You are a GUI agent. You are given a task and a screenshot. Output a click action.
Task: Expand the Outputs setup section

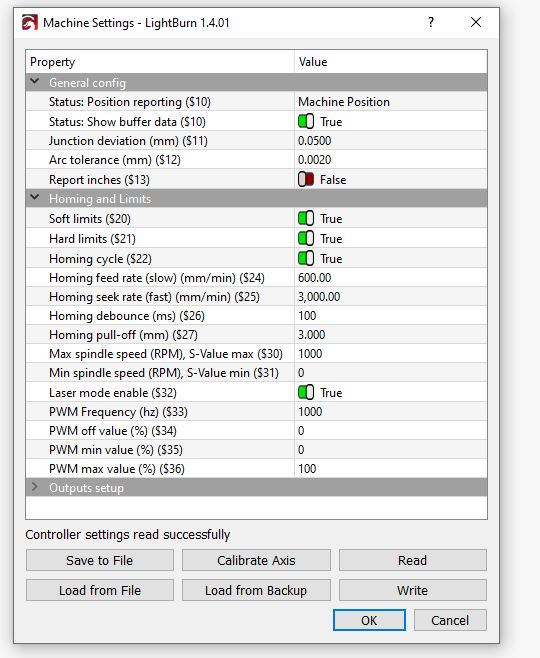pos(35,487)
